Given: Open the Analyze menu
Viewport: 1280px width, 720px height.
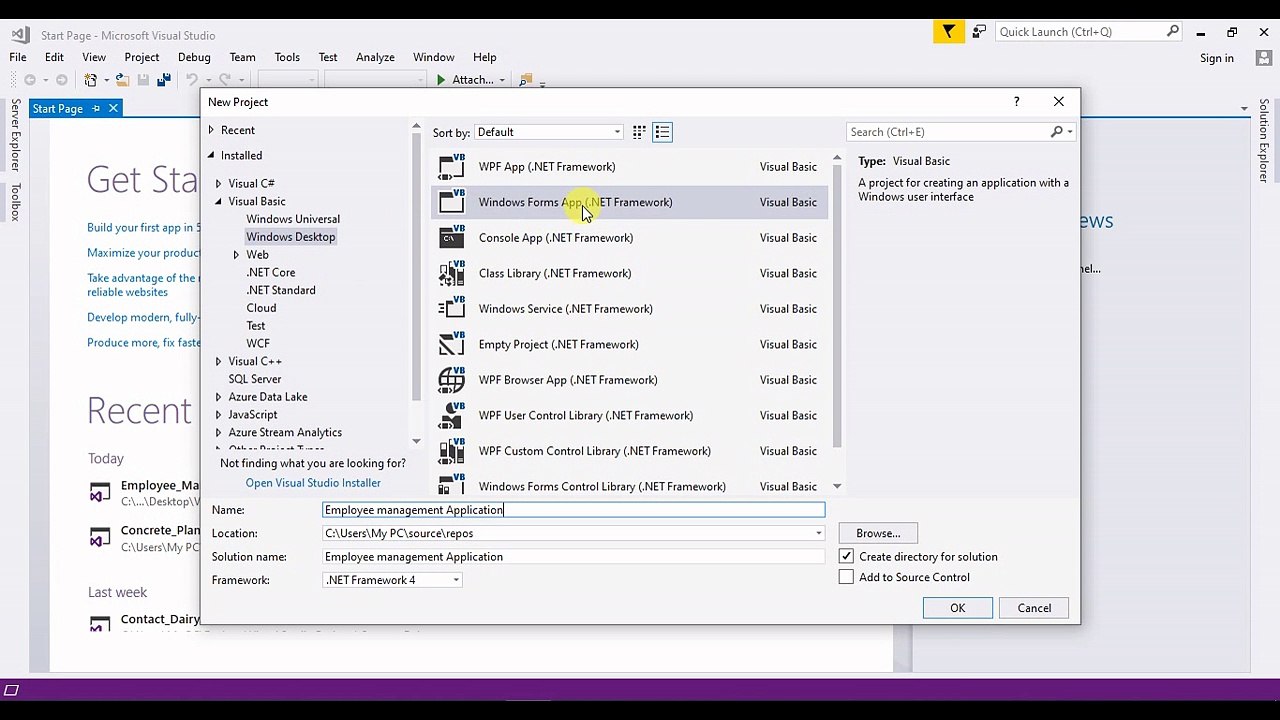Looking at the screenshot, I should (375, 57).
